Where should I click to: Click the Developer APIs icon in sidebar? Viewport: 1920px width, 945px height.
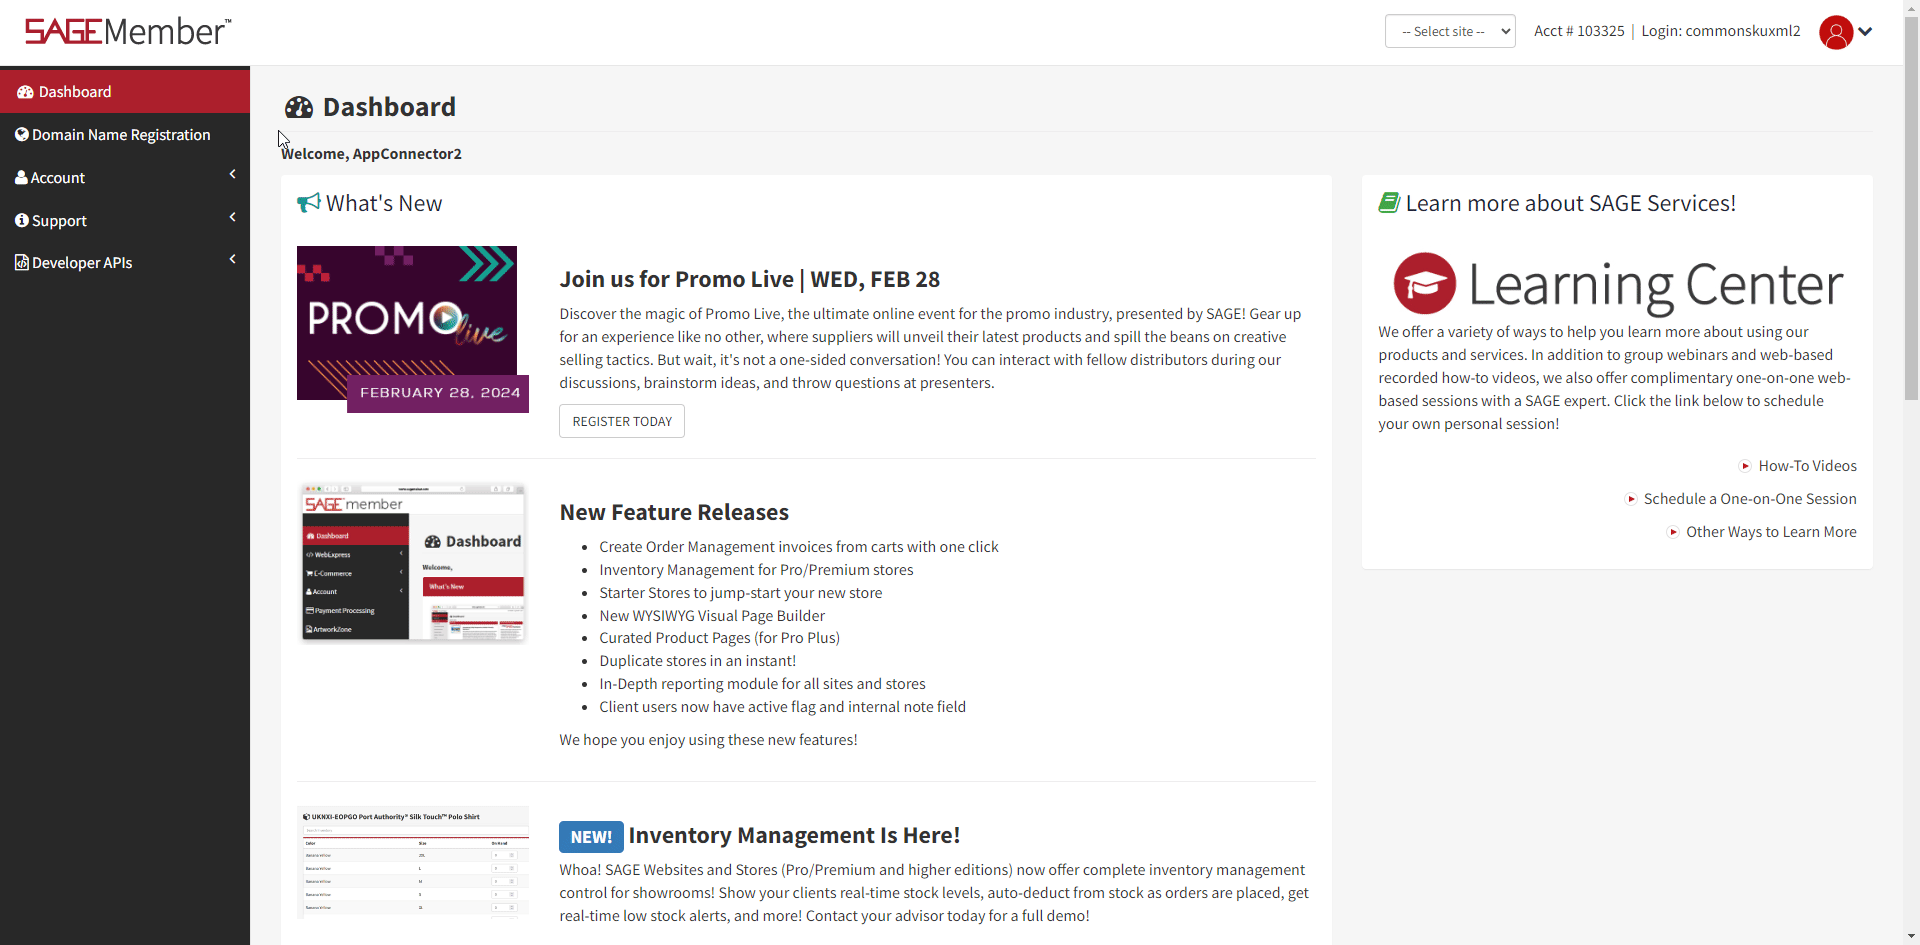pos(22,262)
